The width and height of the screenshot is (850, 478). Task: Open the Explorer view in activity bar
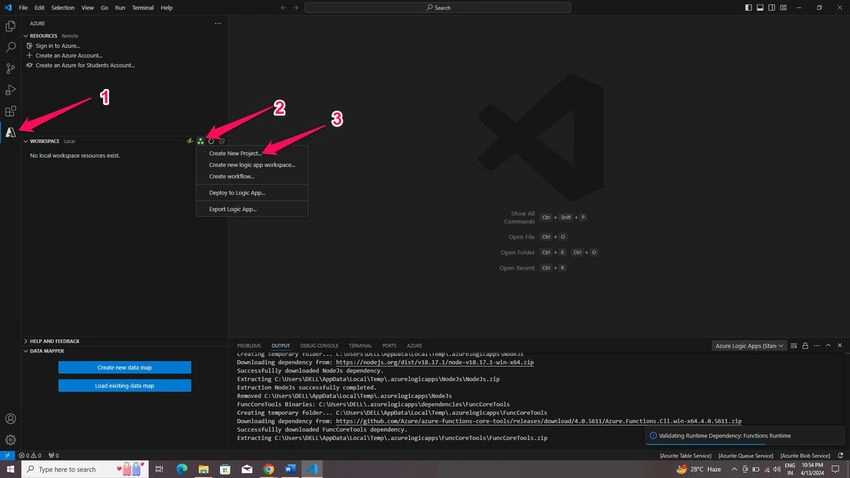[x=10, y=26]
